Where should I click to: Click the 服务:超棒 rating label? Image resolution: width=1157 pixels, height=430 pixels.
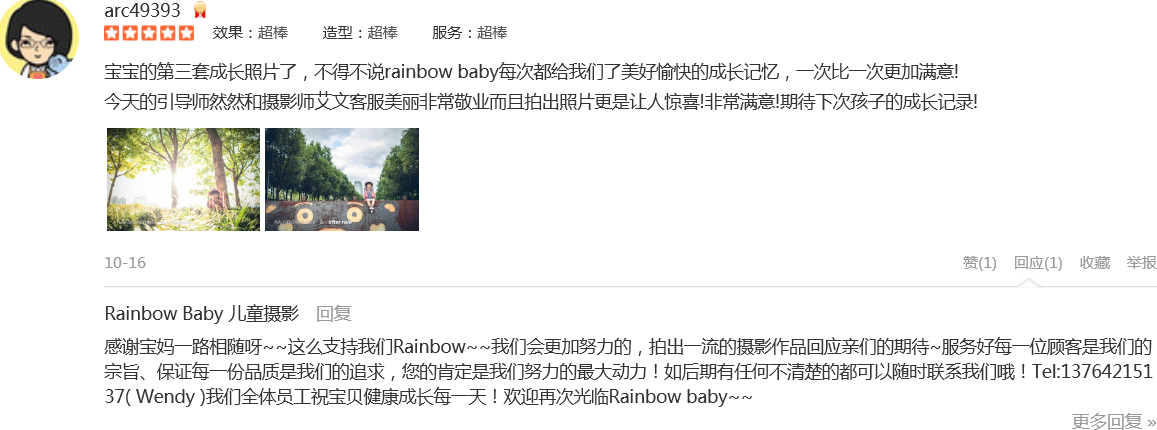click(470, 32)
